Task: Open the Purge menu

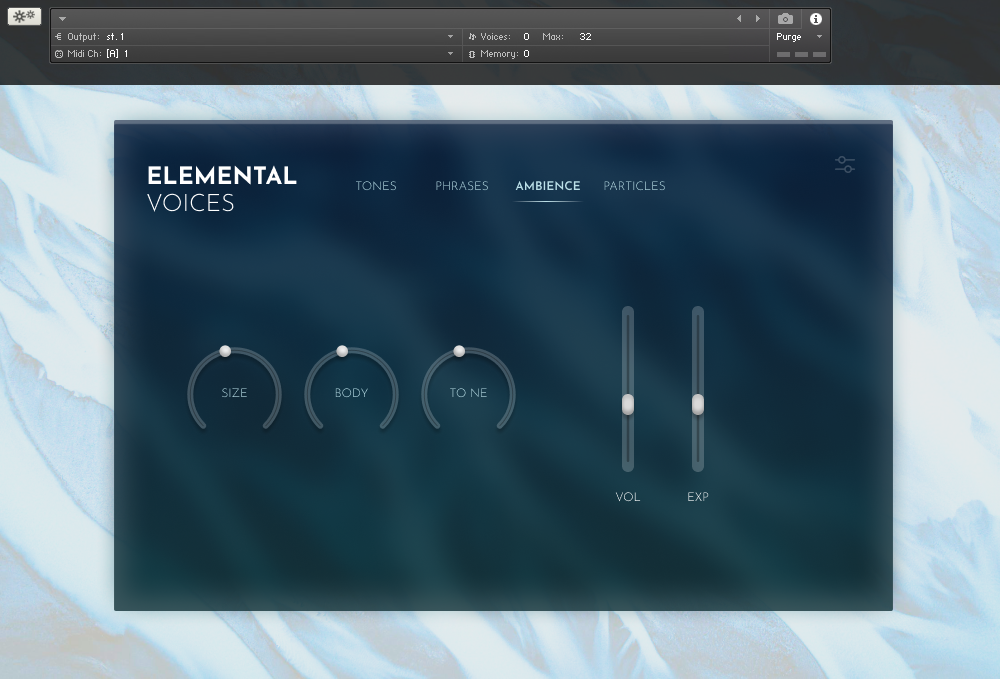Action: pyautogui.click(x=799, y=37)
